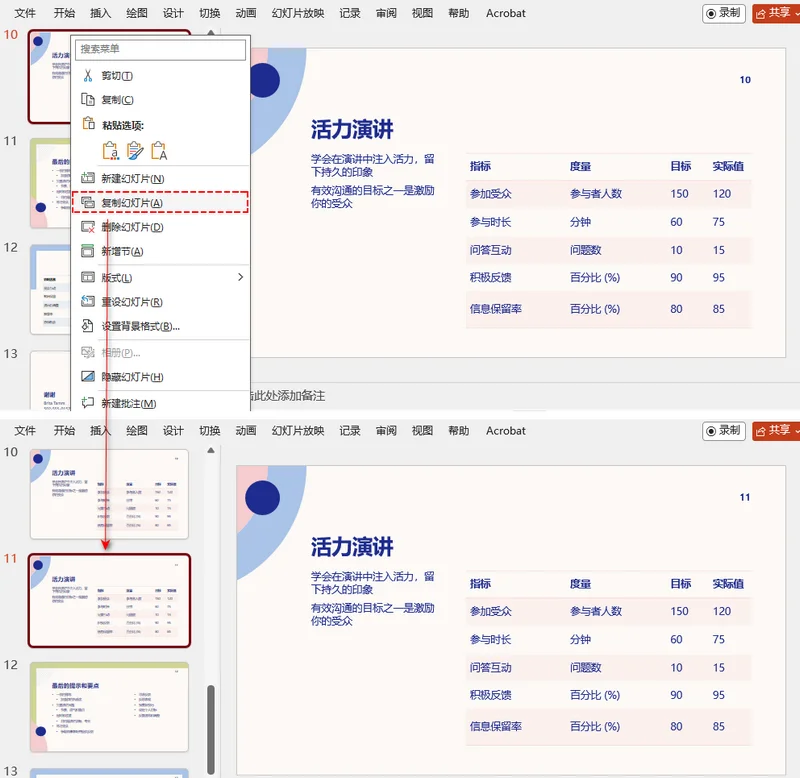The height and width of the screenshot is (778, 800).
Task: Click the 录制 button in bottom window
Action: point(723,431)
